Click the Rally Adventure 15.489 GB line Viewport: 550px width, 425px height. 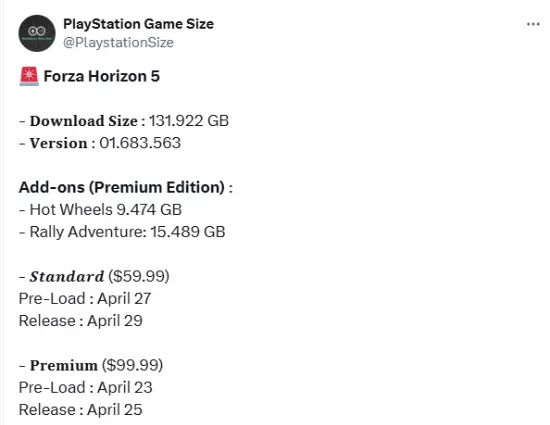tap(122, 232)
